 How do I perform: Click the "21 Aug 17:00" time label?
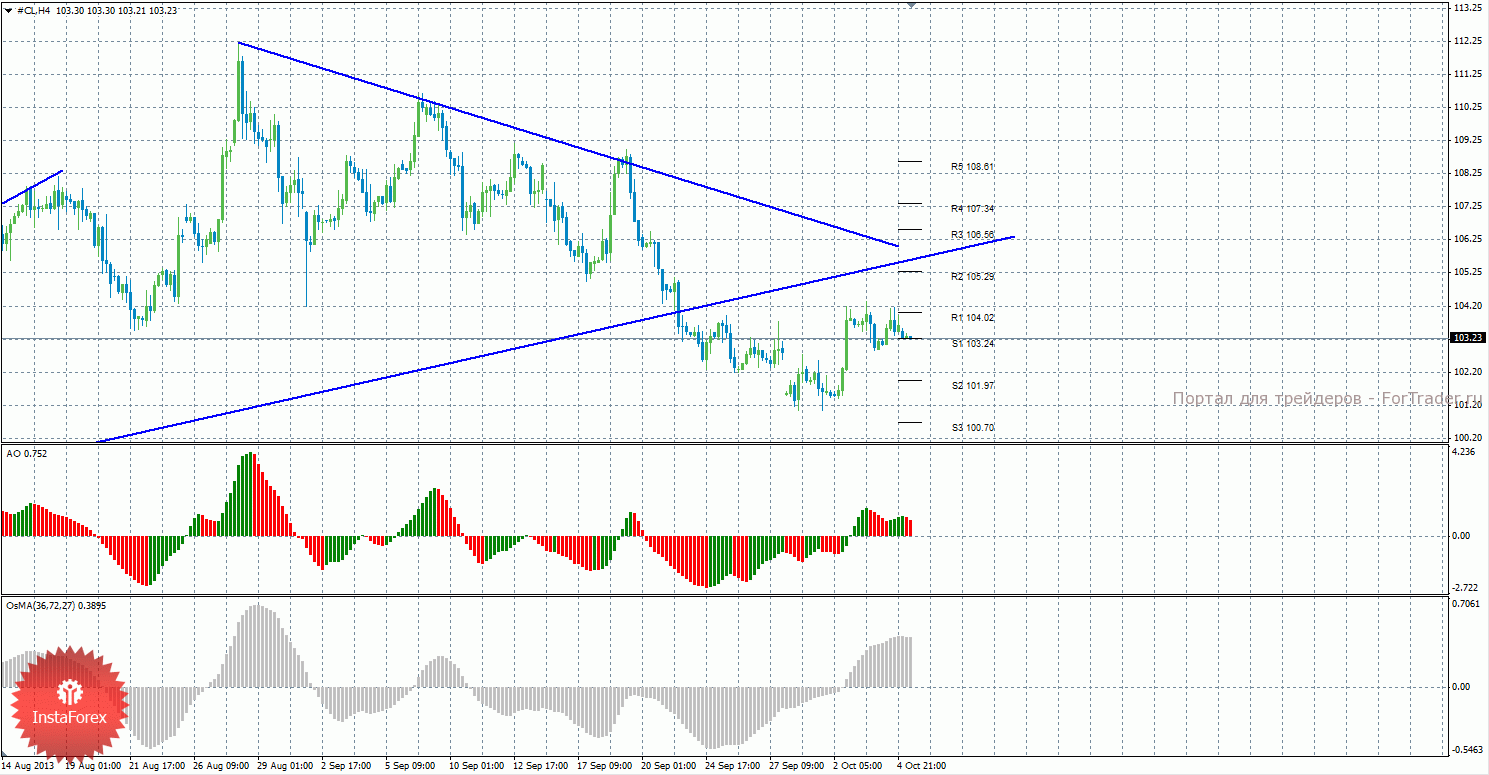[x=156, y=766]
